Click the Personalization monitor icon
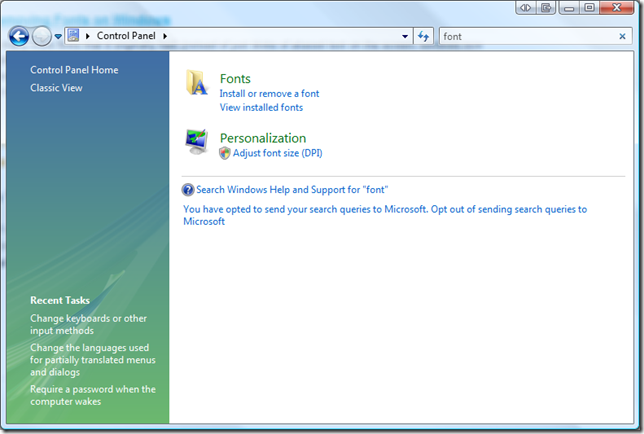This screenshot has height=434, width=644. point(196,142)
